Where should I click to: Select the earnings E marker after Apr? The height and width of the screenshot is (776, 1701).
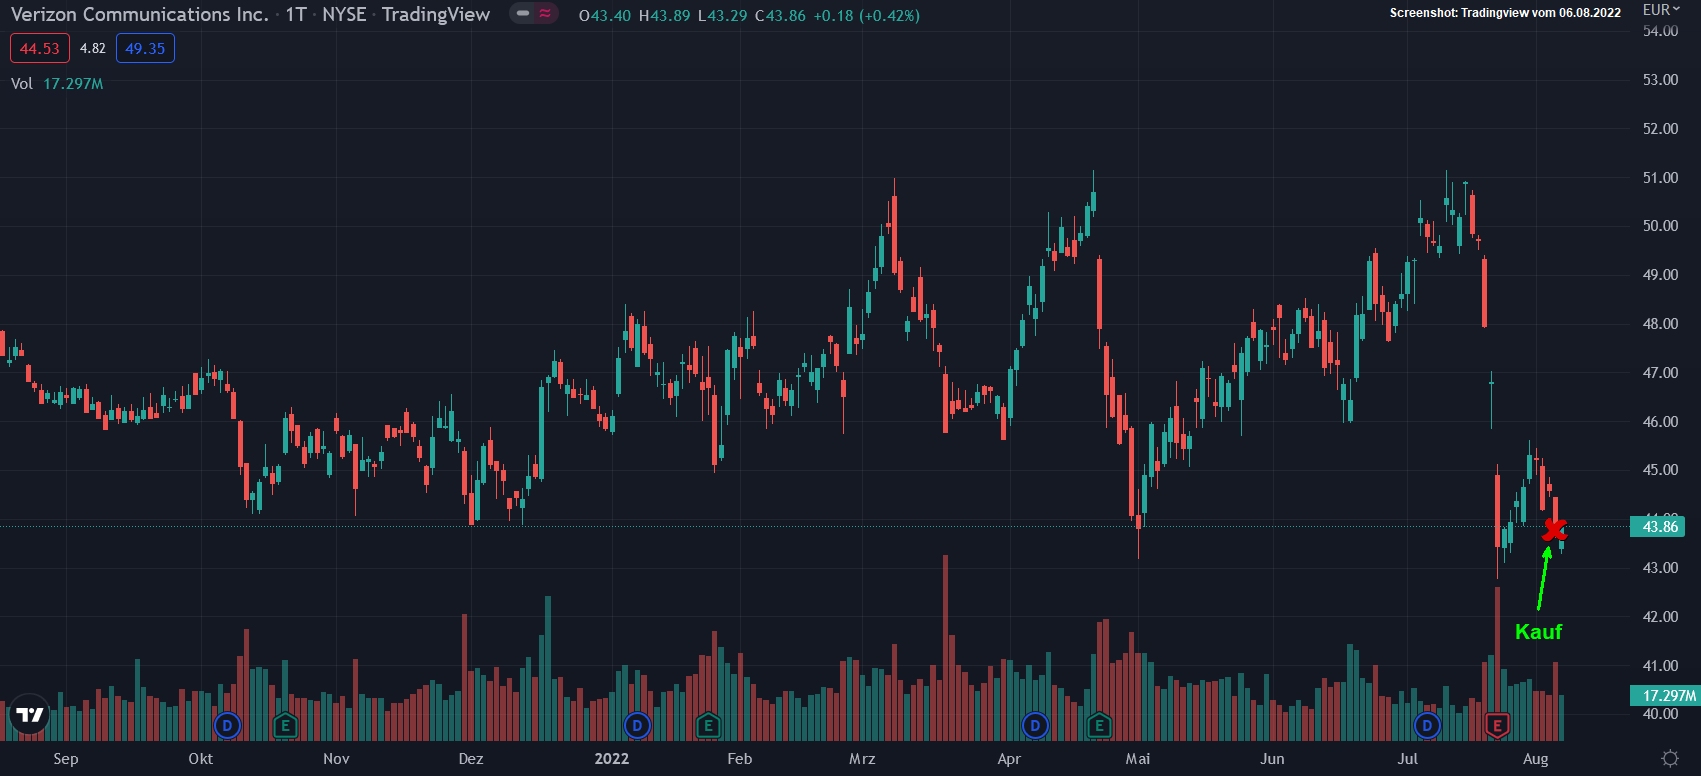(1099, 725)
